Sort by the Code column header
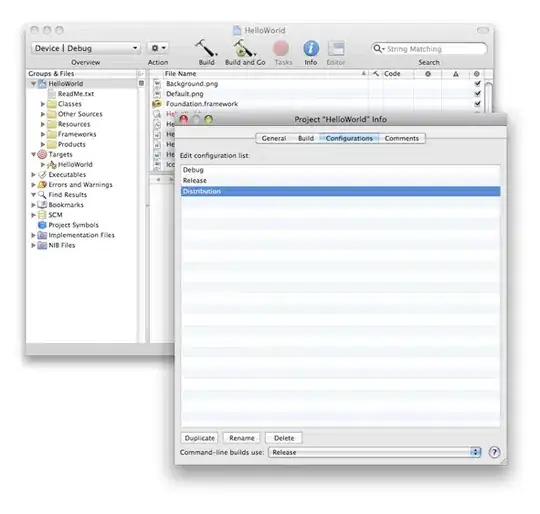Image resolution: width=540 pixels, height=514 pixels. click(x=397, y=74)
